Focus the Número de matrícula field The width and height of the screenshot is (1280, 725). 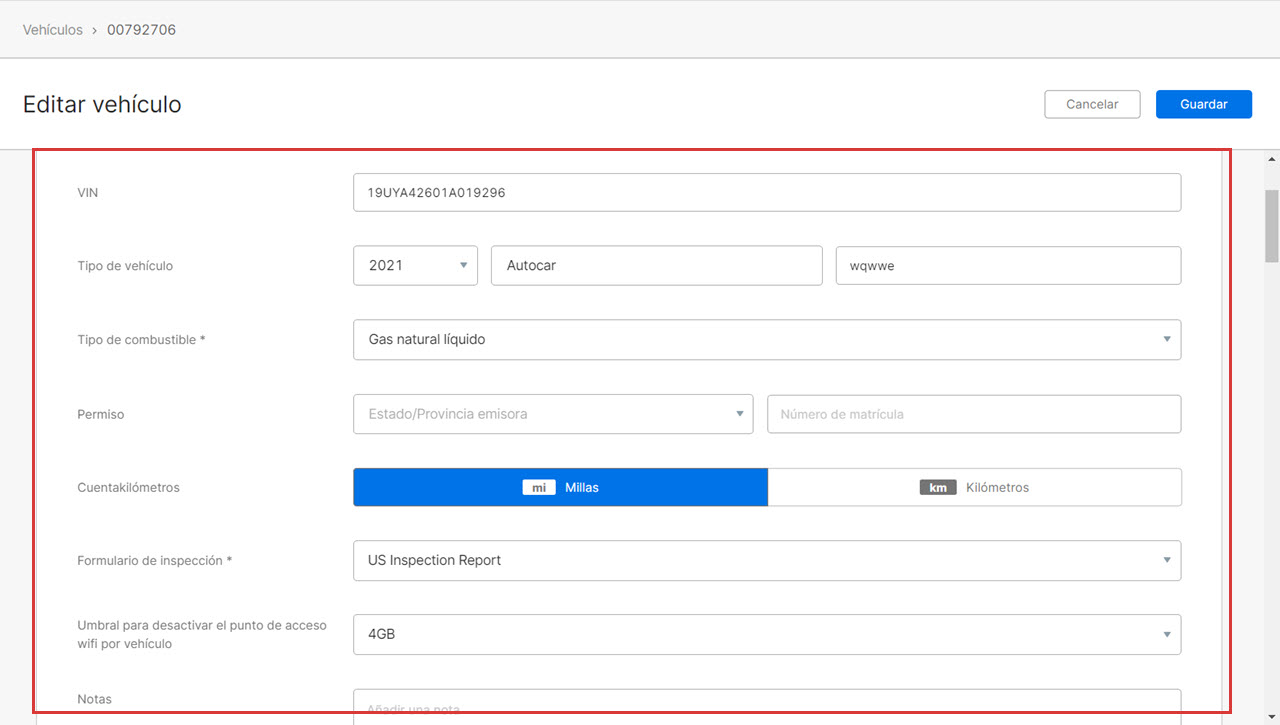(974, 414)
